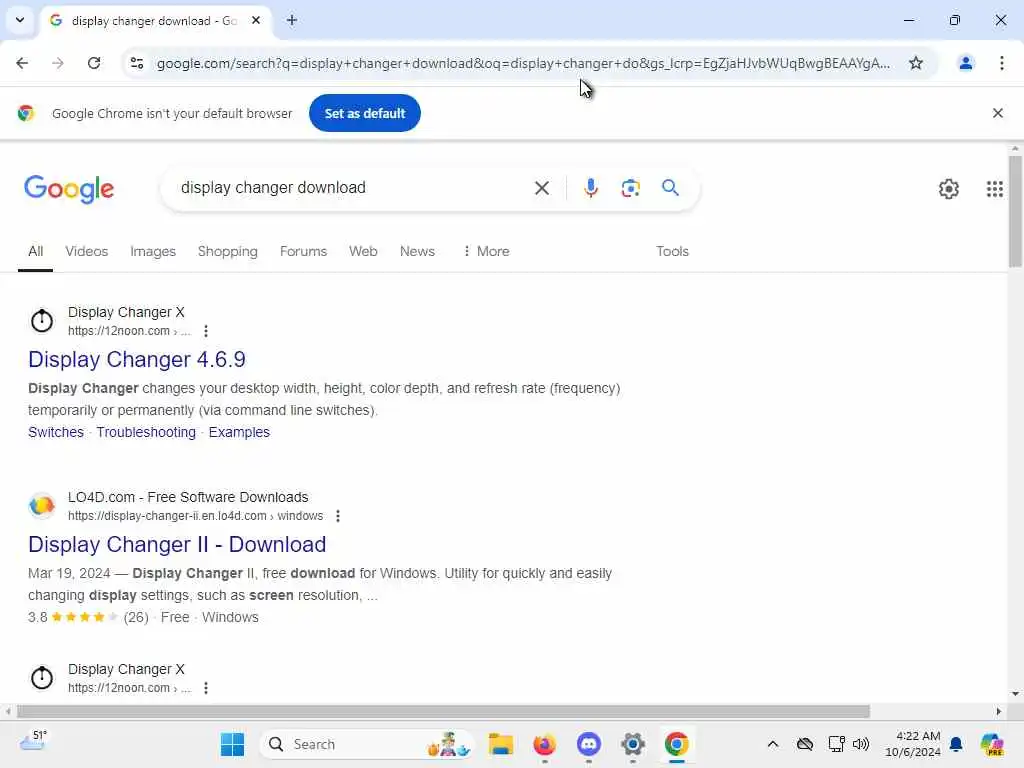
Task: Switch to the Images tab
Action: click(x=153, y=251)
